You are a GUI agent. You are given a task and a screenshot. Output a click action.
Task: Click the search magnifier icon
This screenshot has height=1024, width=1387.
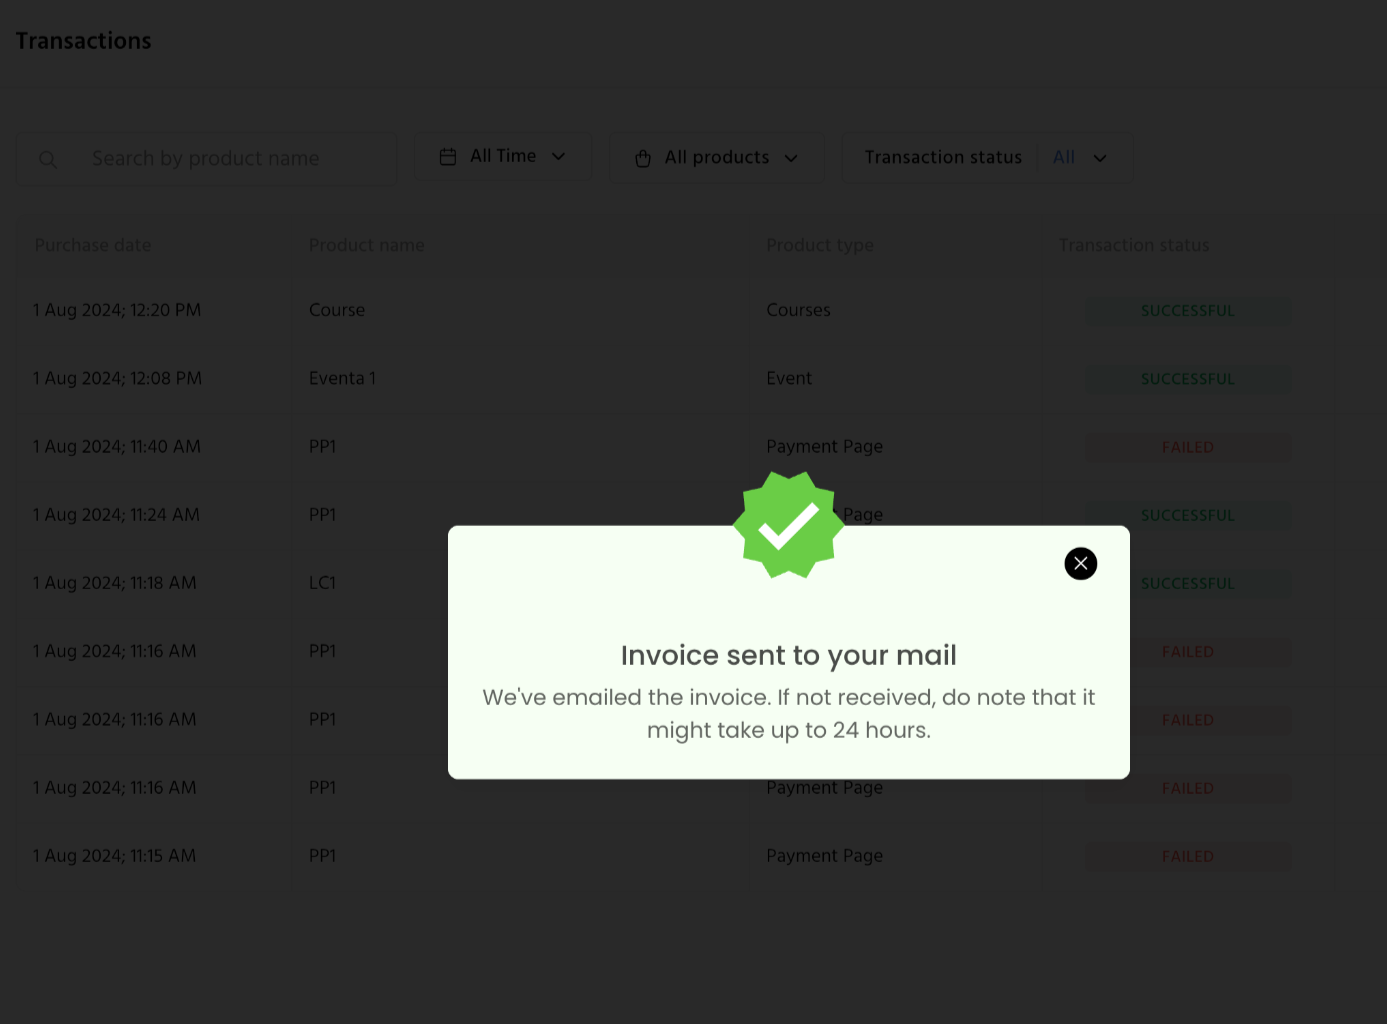pyautogui.click(x=47, y=159)
